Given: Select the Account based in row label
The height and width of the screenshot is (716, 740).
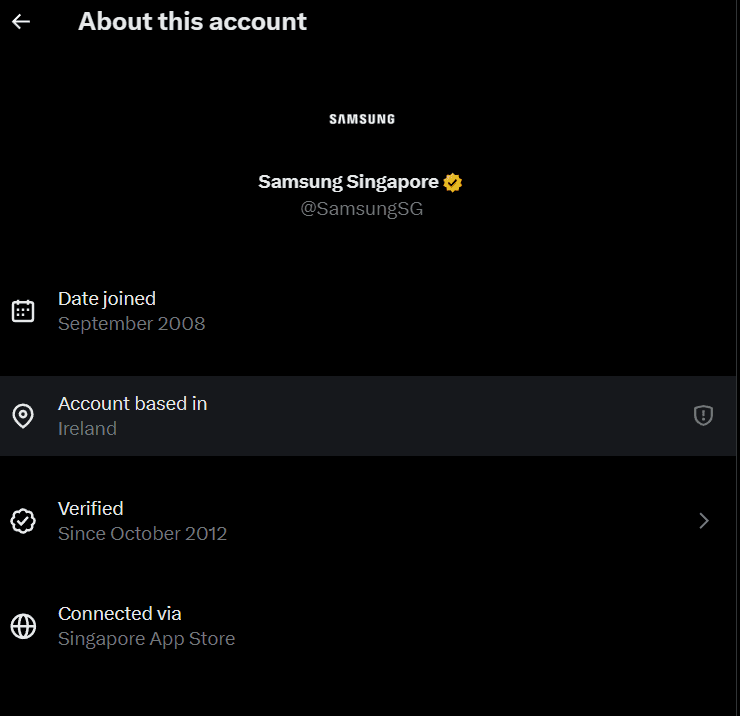Looking at the screenshot, I should click(132, 404).
